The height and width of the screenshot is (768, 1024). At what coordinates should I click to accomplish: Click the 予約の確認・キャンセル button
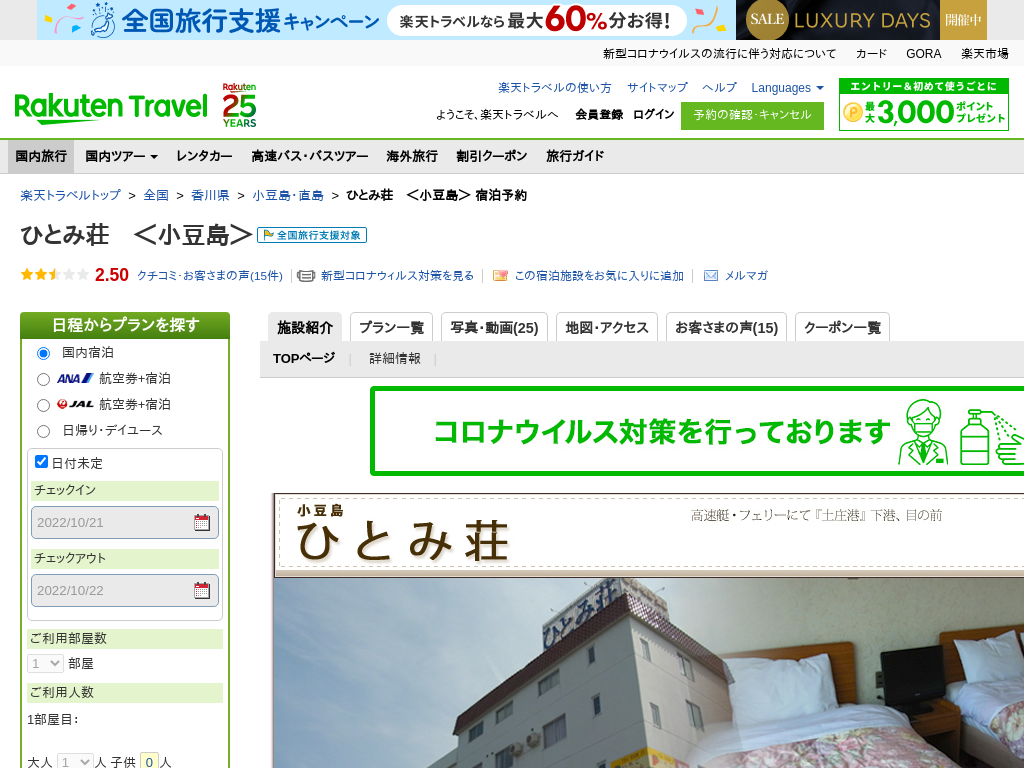click(752, 116)
